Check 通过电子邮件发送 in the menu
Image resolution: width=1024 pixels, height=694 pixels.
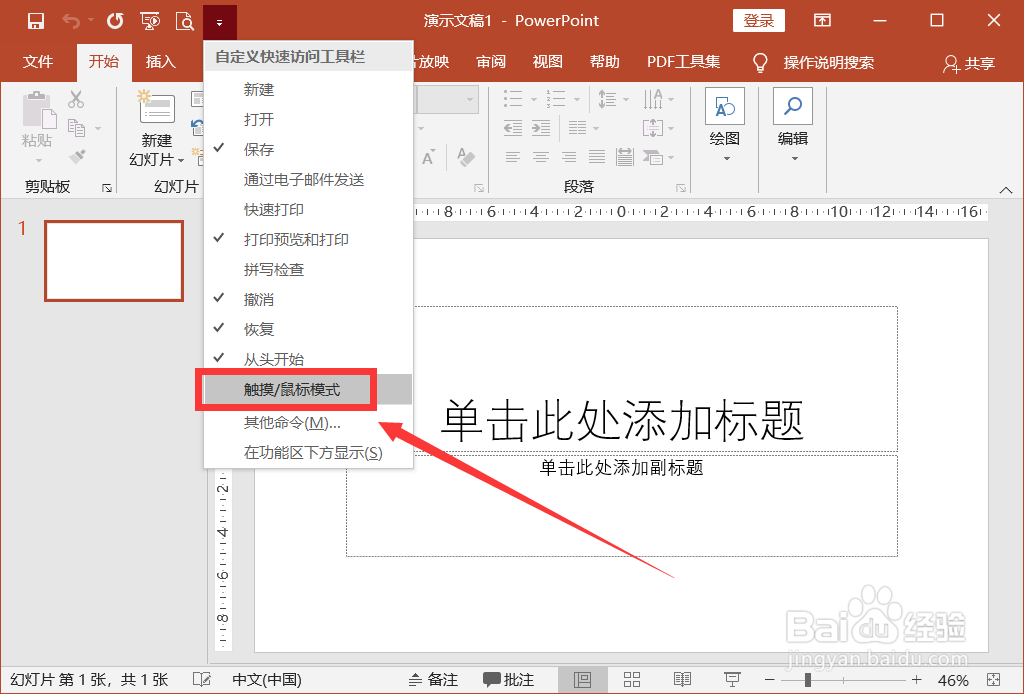point(308,180)
